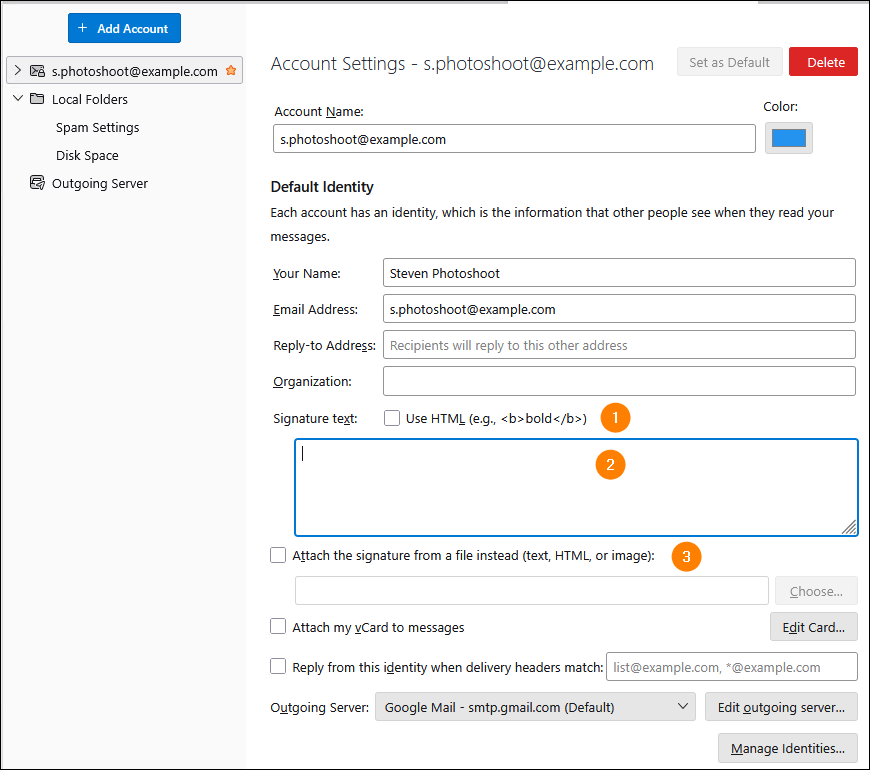Click the Manage Identities... button

(788, 748)
